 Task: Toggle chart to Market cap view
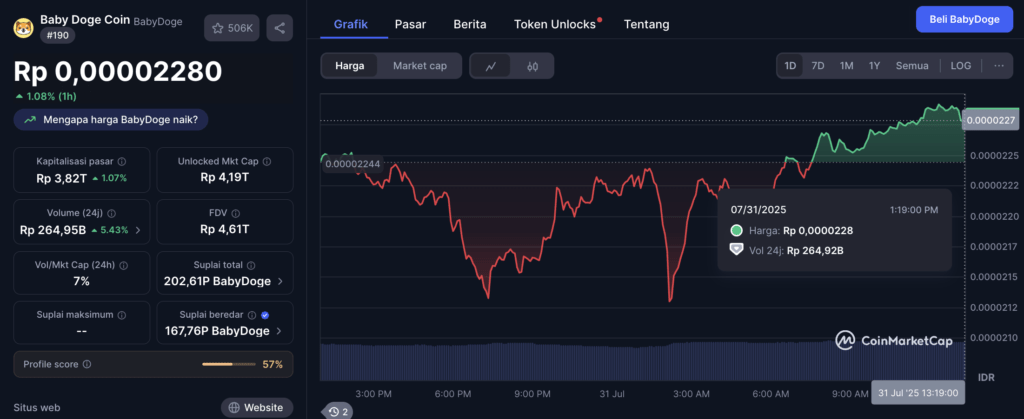420,66
